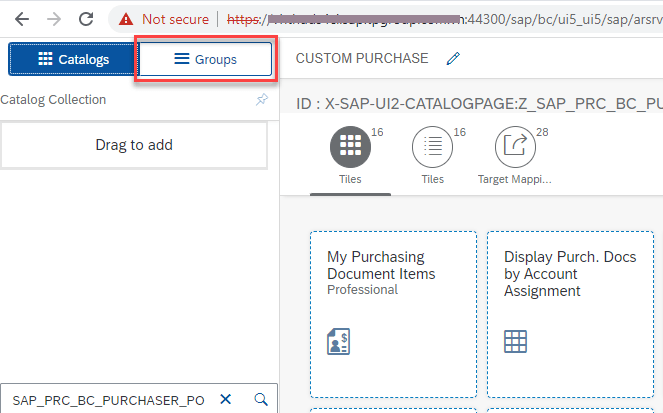Clear the catalog search text with the X
663x413 pixels.
click(x=226, y=399)
